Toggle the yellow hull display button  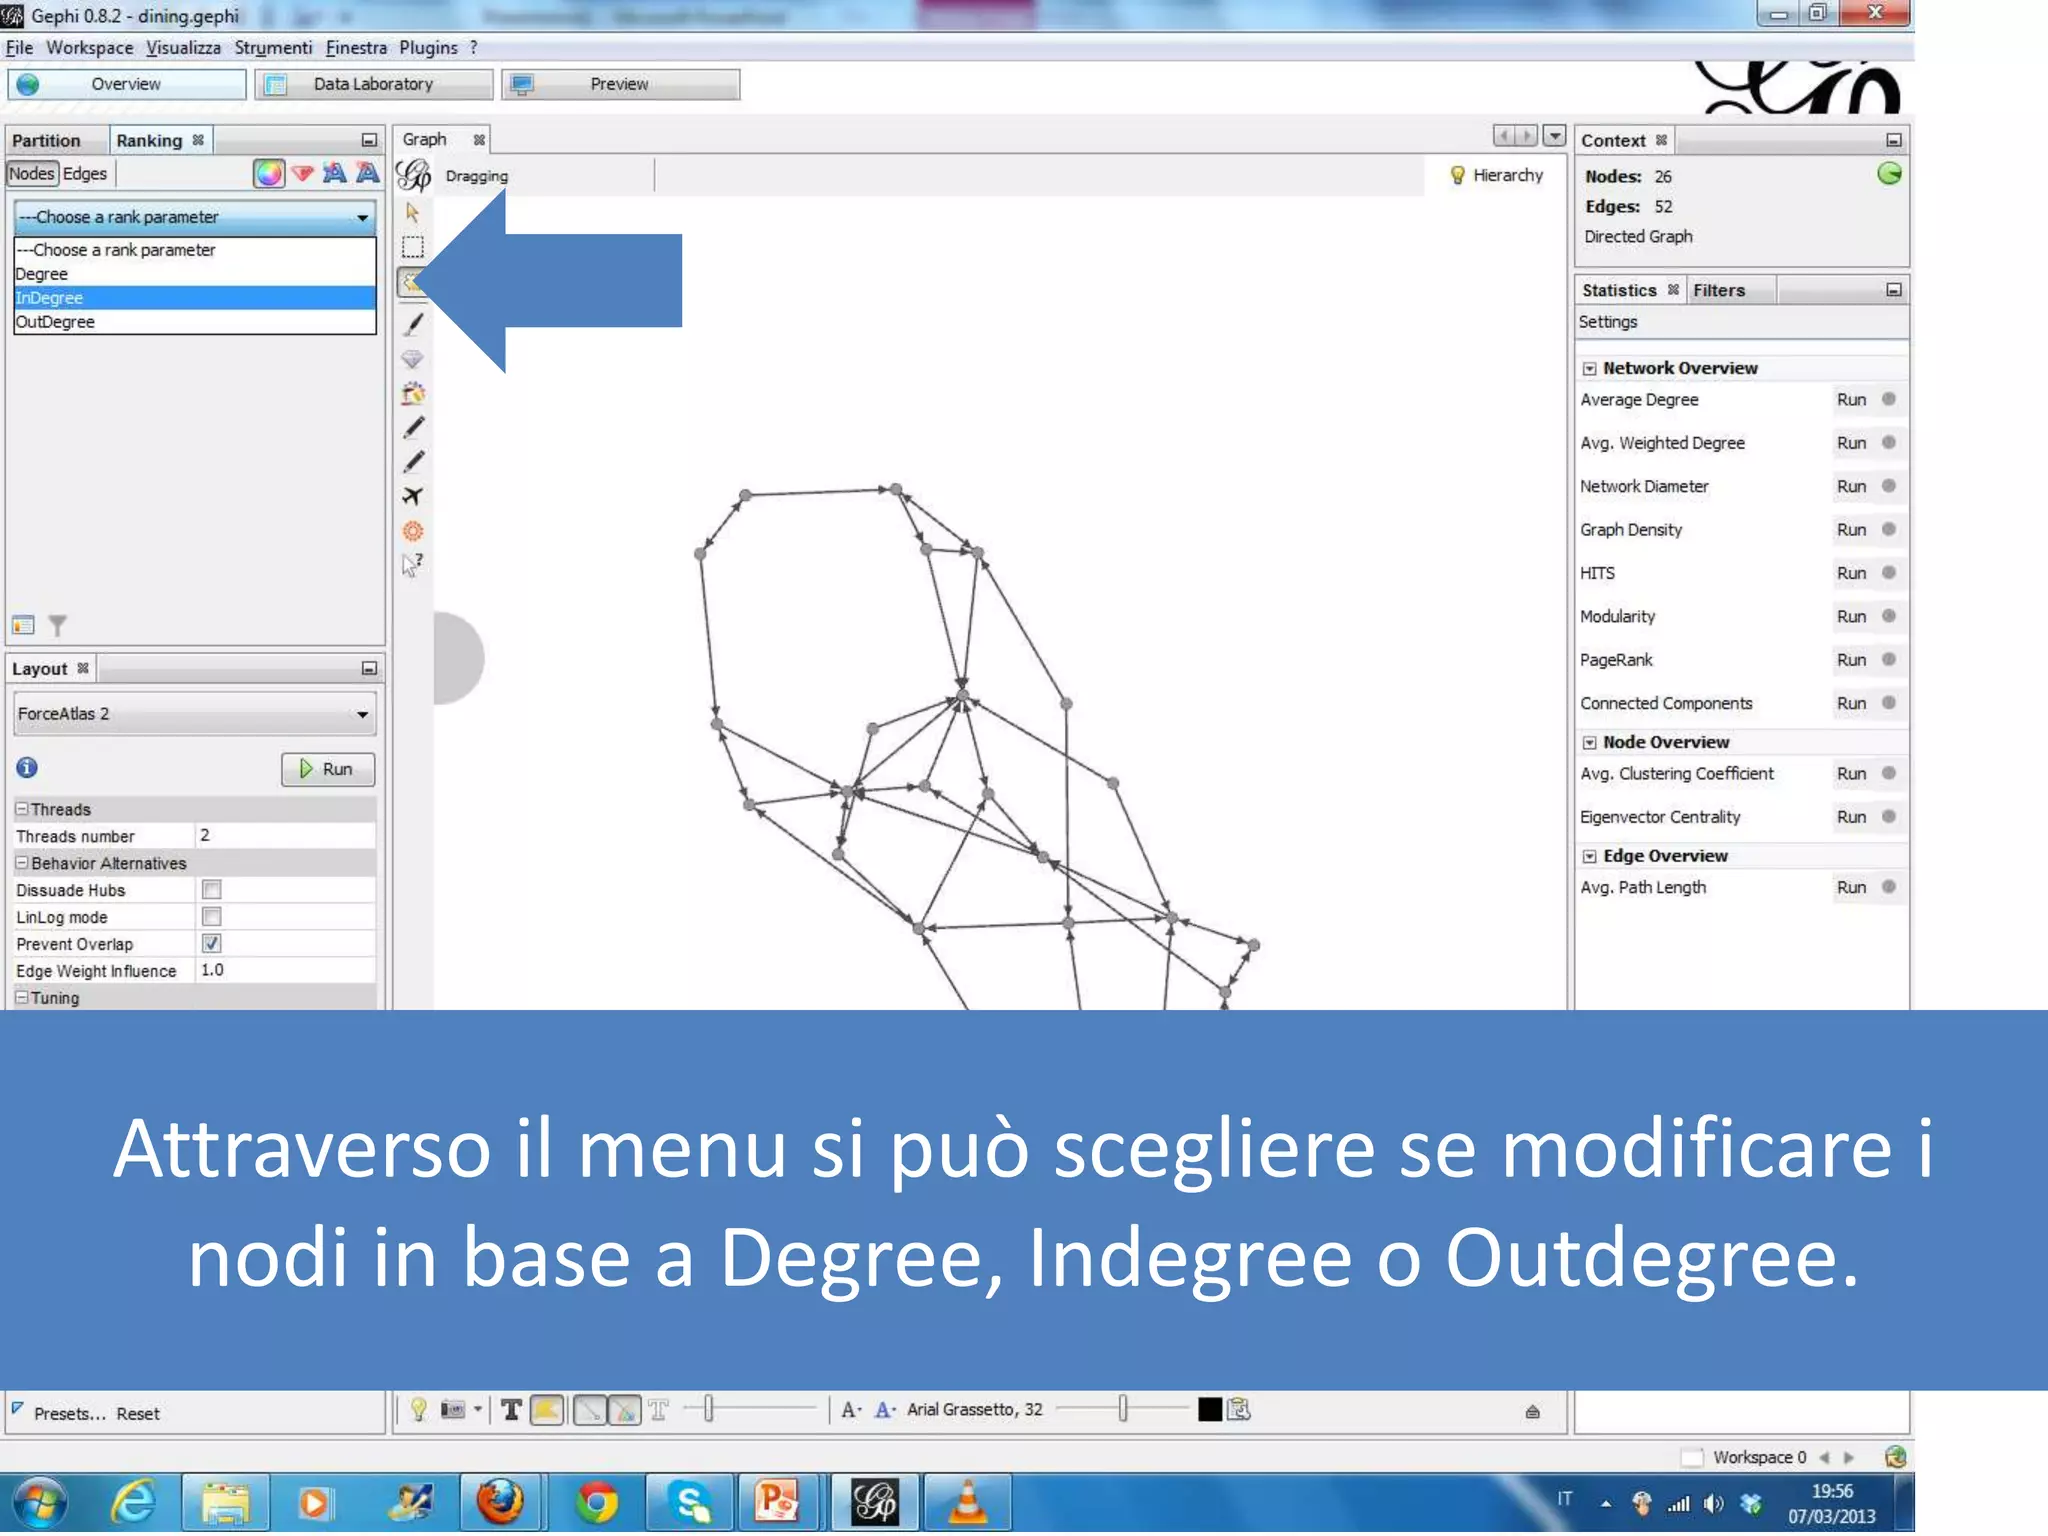pyautogui.click(x=547, y=1410)
